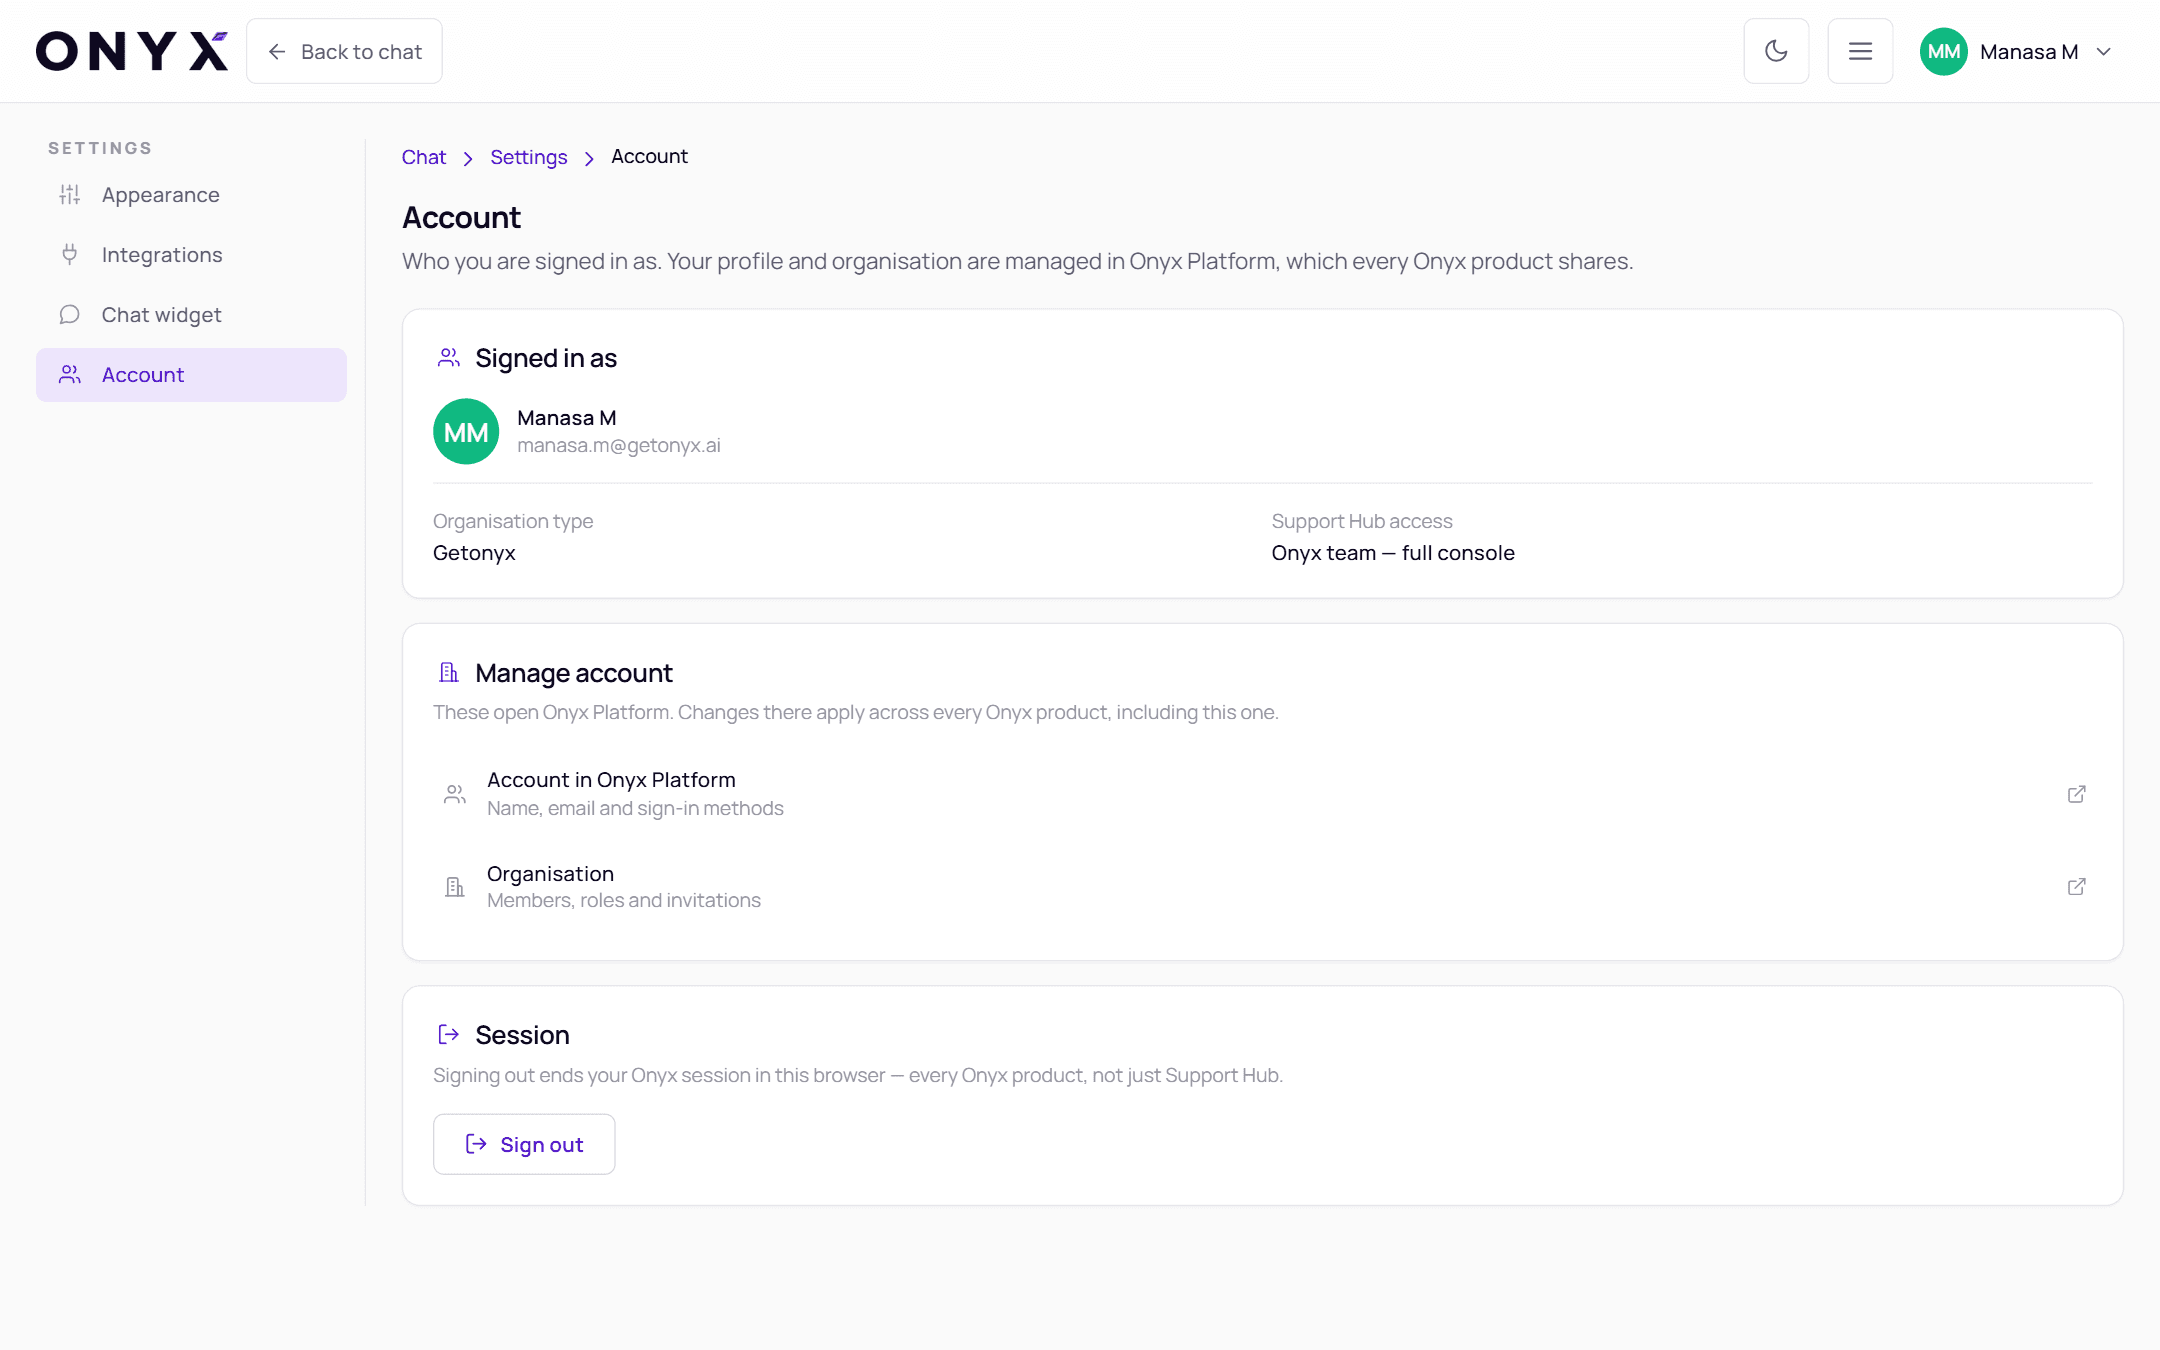Click the SETTINGS sidebar heading
The image size is (2160, 1350).
[100, 148]
